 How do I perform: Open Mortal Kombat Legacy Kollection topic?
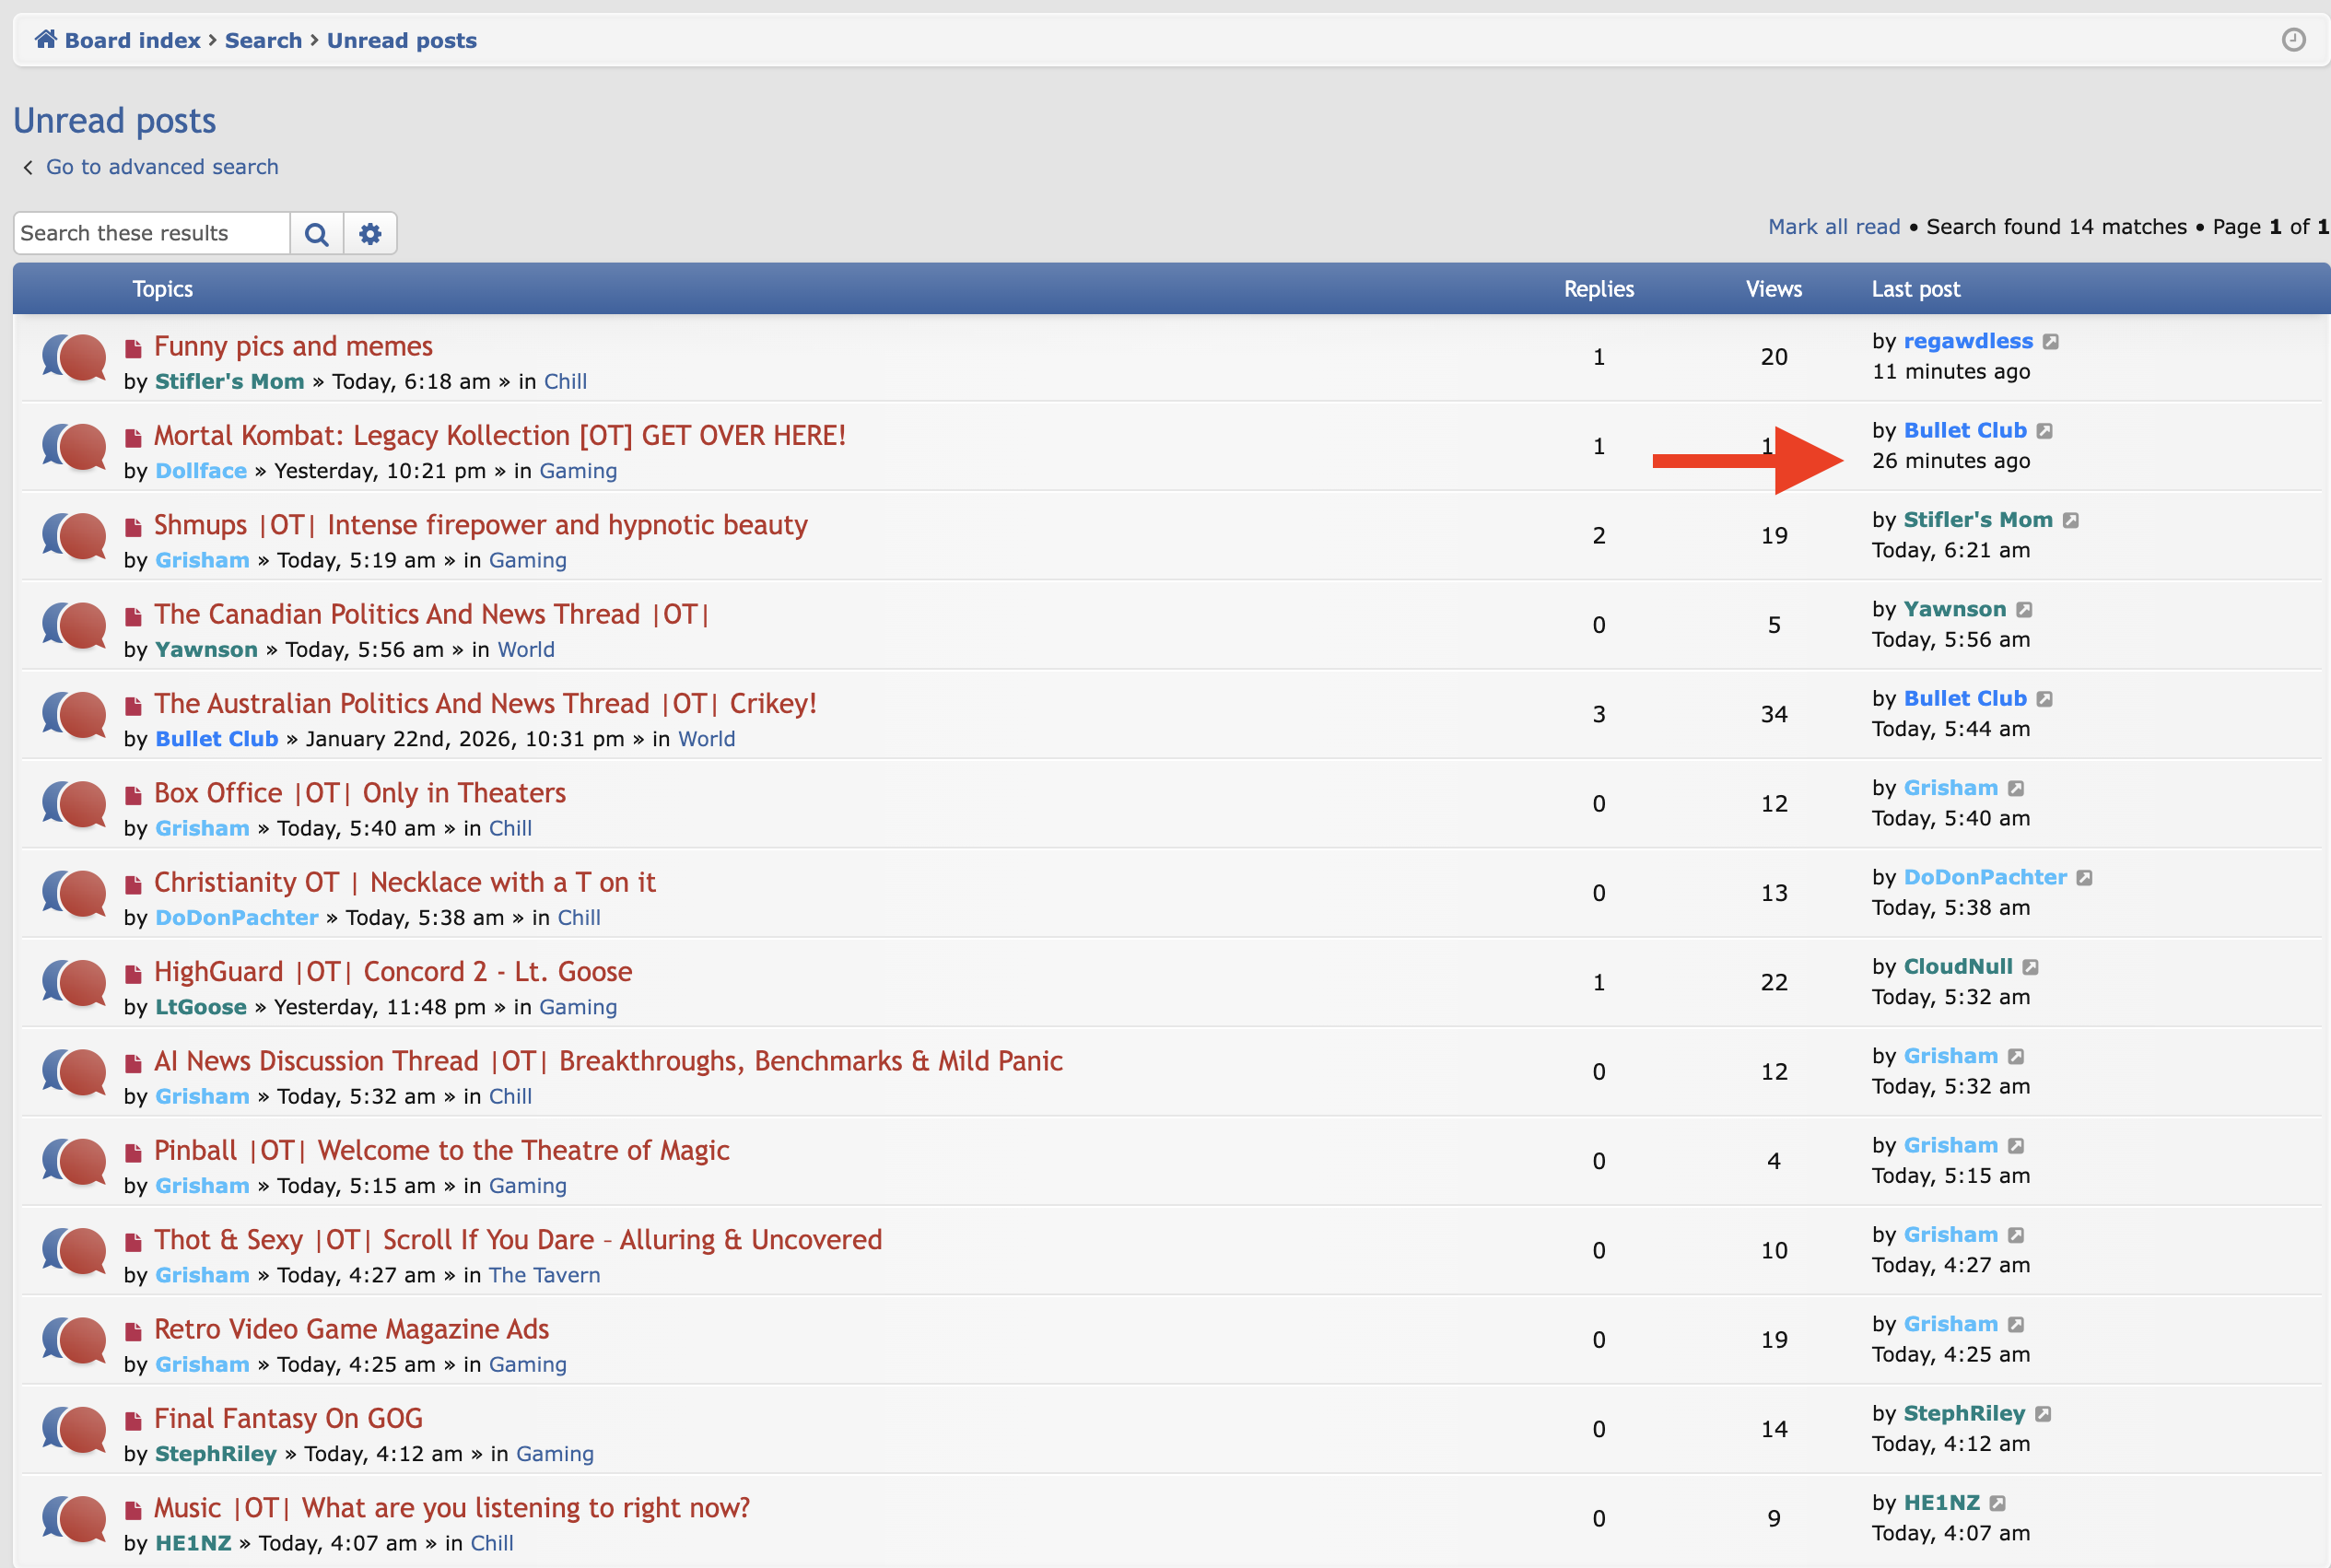[499, 436]
